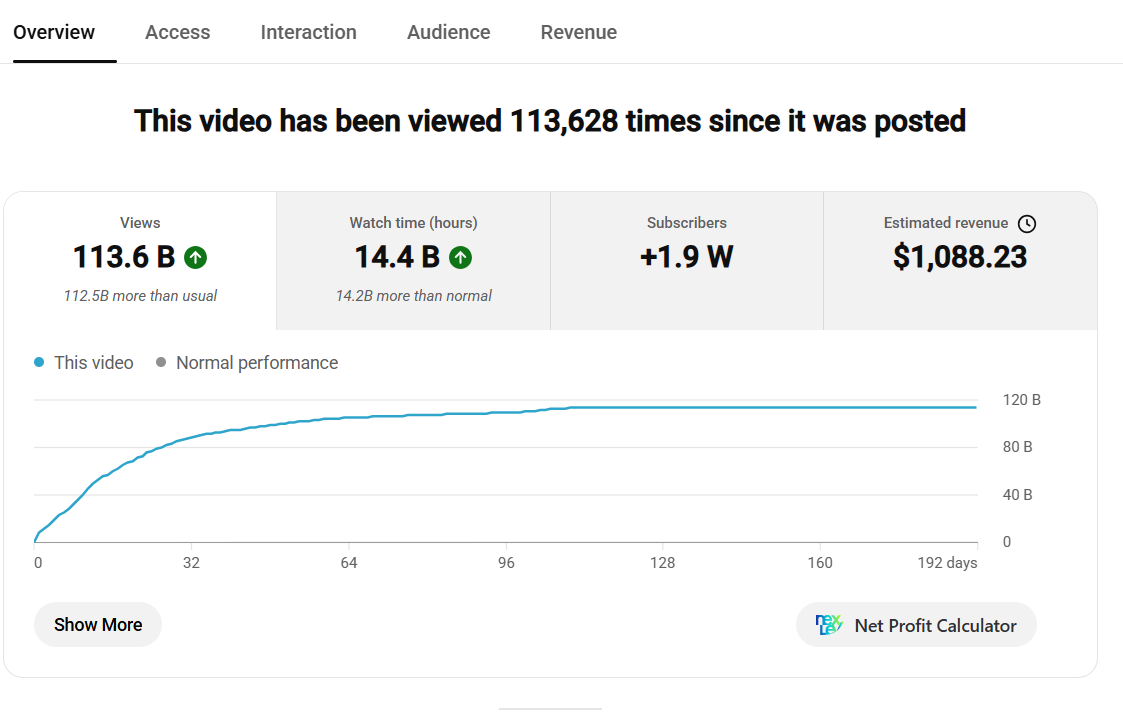This screenshot has height=715, width=1123.
Task: Open the Net Profit Calculator
Action: 916,625
